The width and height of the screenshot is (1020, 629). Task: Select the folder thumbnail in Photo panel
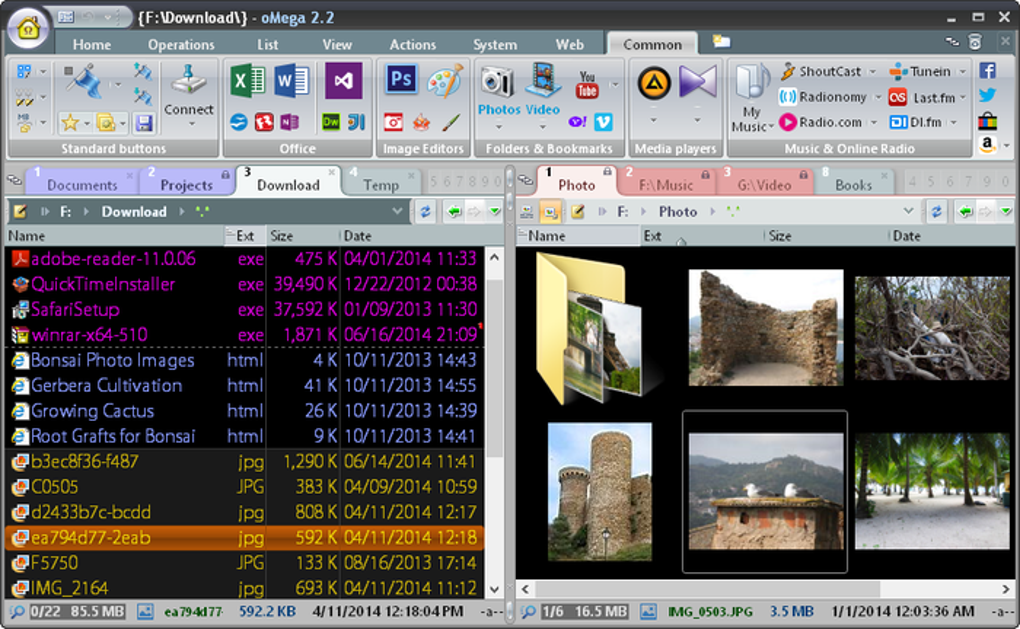[x=591, y=328]
